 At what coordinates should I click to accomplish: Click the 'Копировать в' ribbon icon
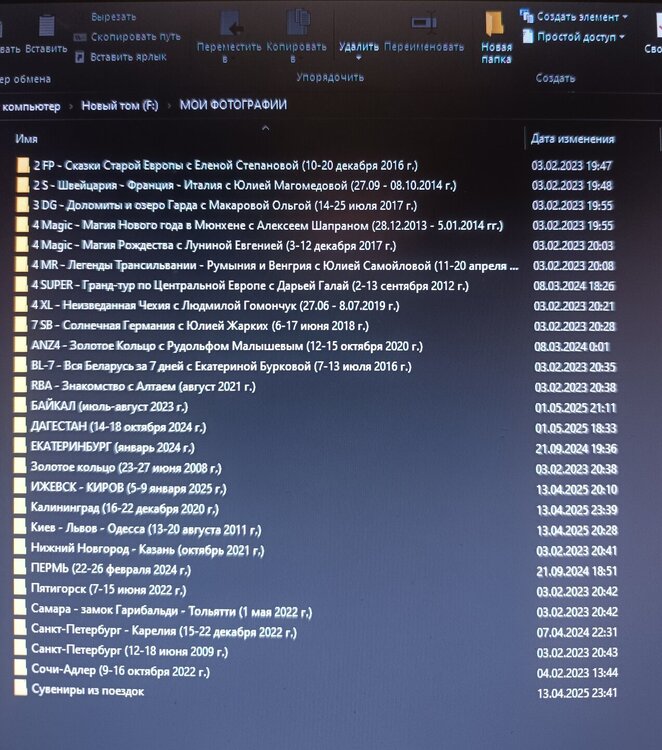[297, 26]
